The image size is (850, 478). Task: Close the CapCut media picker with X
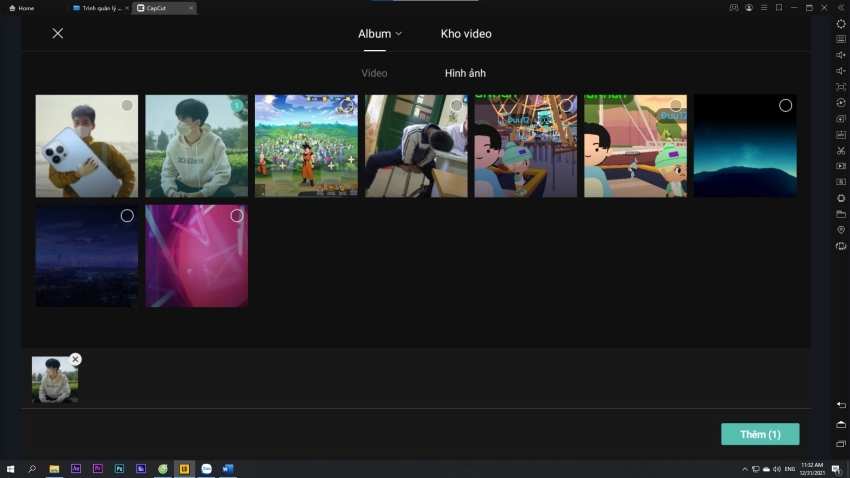(58, 33)
